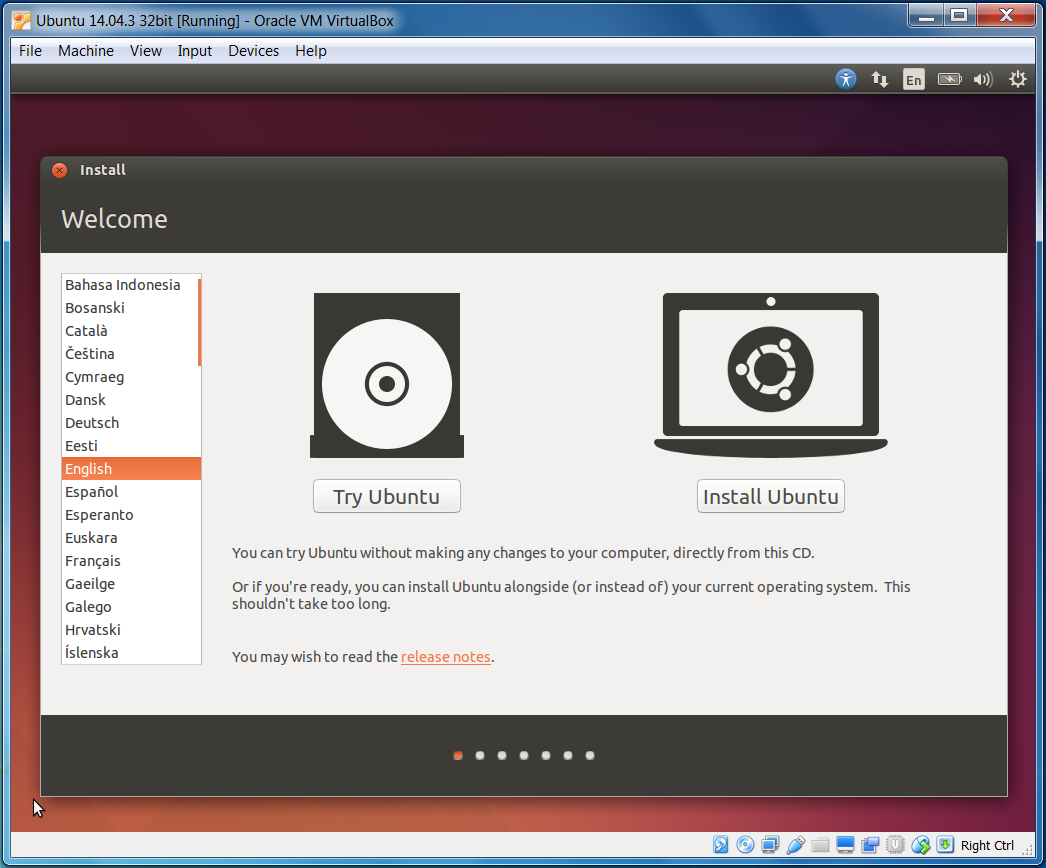Open the universal access menu in Ubuntu panel
Image resolution: width=1046 pixels, height=868 pixels.
pyautogui.click(x=845, y=78)
